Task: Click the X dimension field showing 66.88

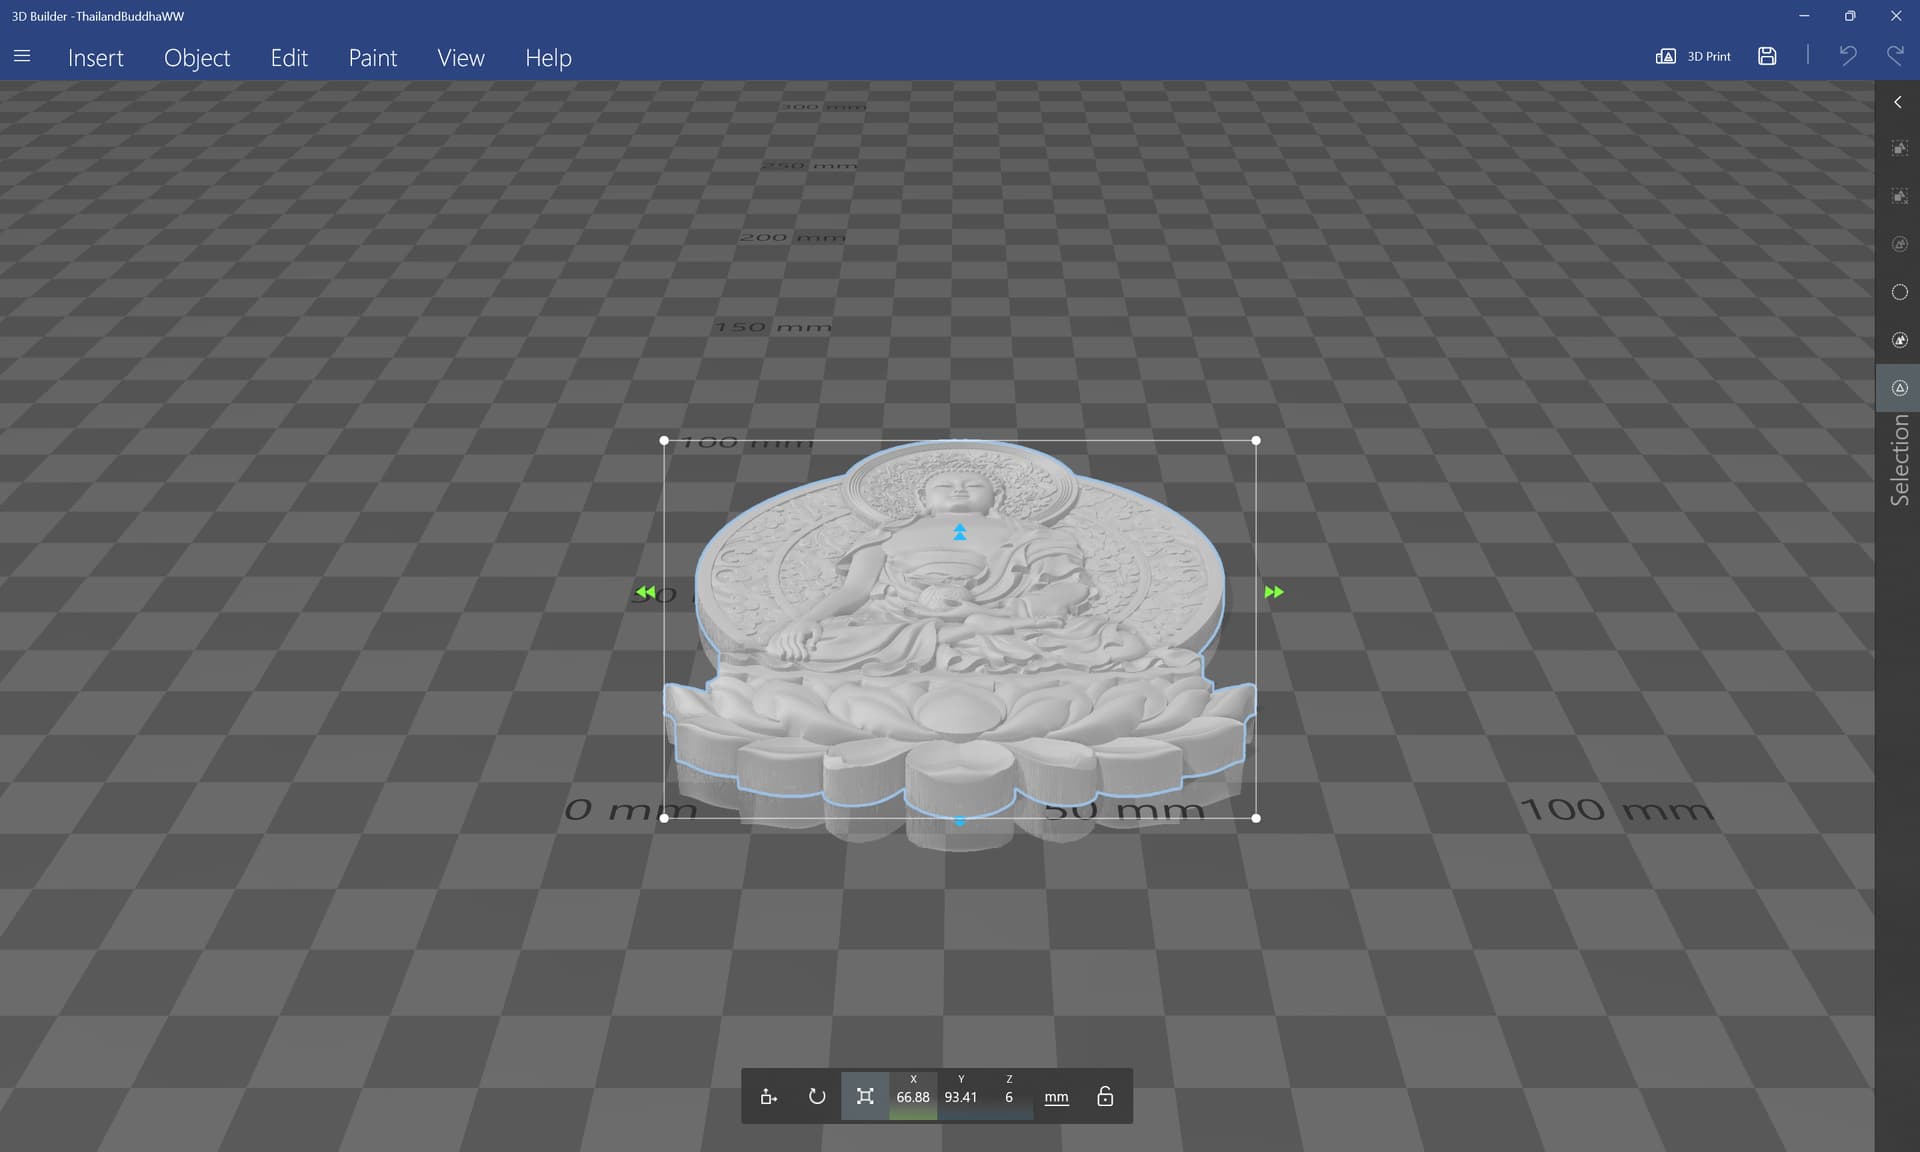Action: pyautogui.click(x=912, y=1097)
